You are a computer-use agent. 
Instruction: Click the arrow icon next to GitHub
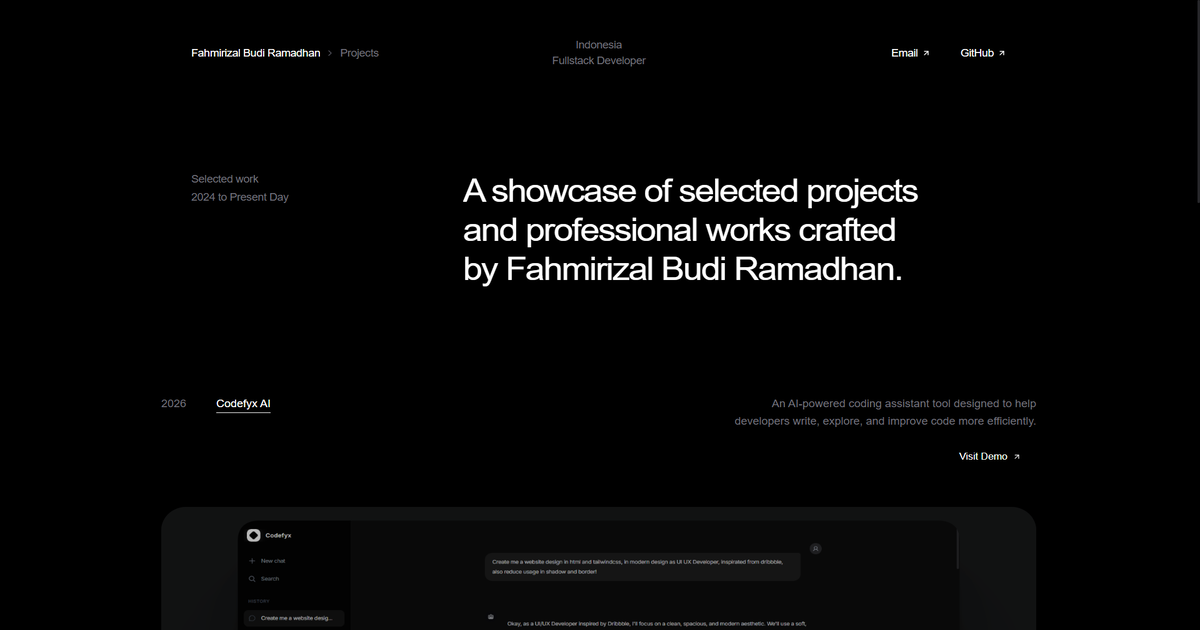(x=1002, y=53)
